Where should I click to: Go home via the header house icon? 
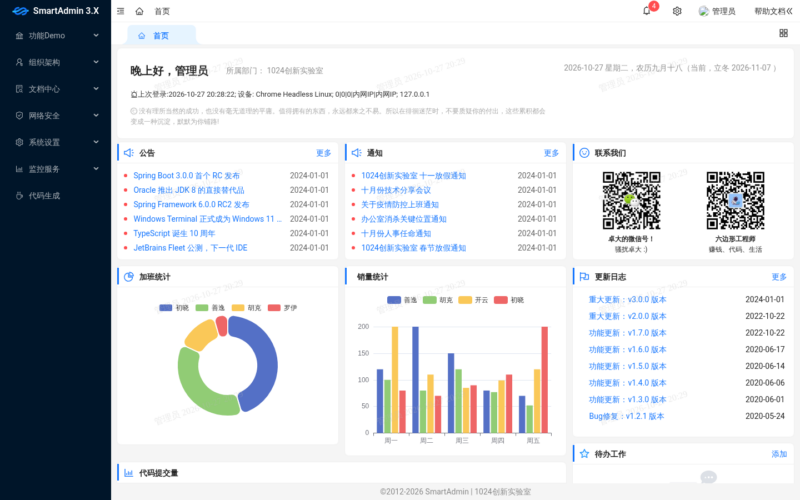point(139,11)
